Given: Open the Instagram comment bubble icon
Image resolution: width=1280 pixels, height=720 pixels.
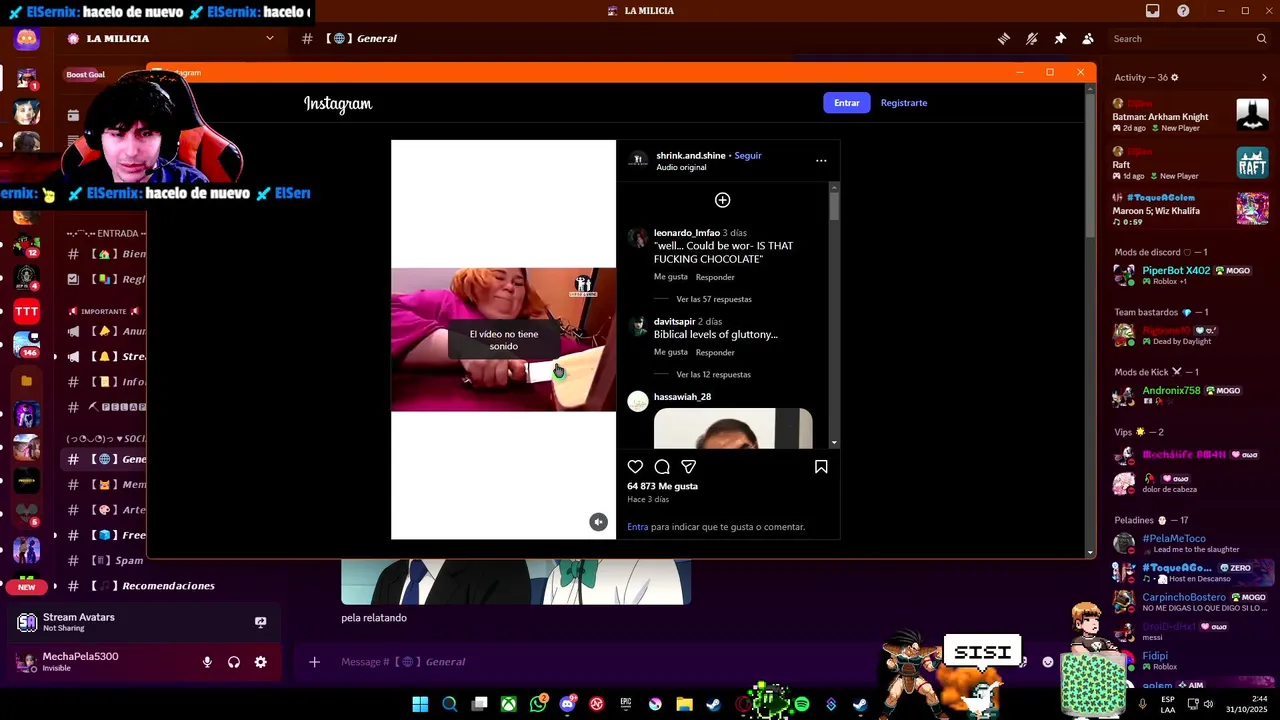Looking at the screenshot, I should pos(662,467).
